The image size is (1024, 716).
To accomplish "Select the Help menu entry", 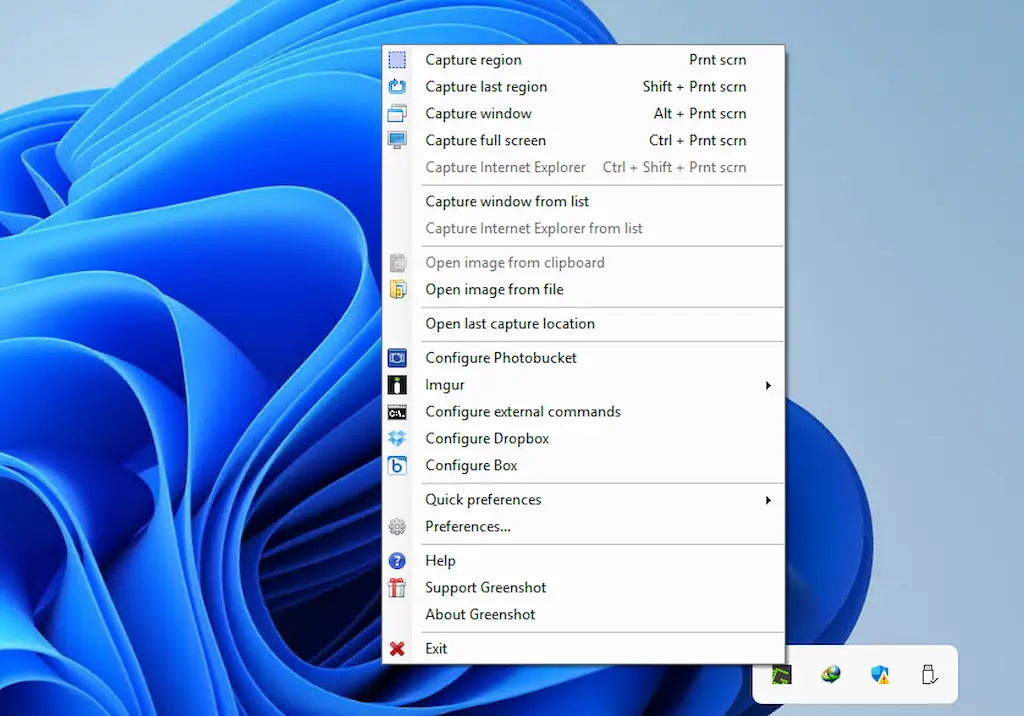I will tap(583, 561).
